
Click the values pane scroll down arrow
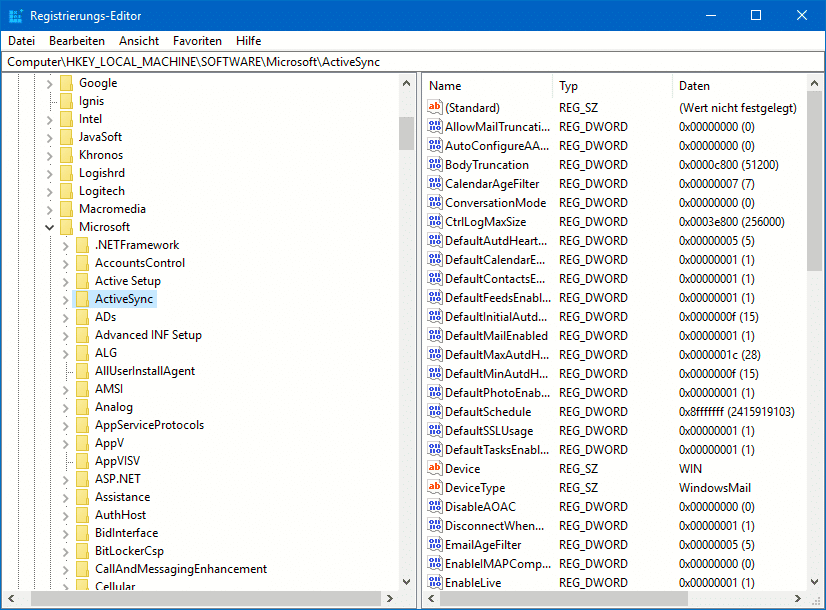tap(814, 582)
